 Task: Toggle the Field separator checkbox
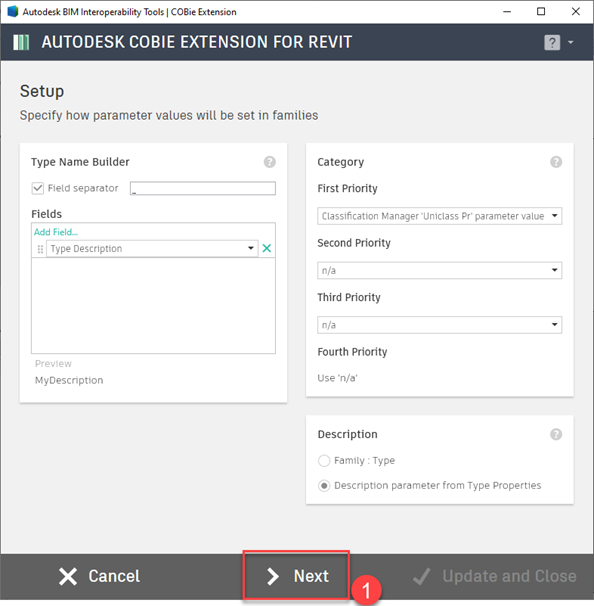click(x=37, y=188)
